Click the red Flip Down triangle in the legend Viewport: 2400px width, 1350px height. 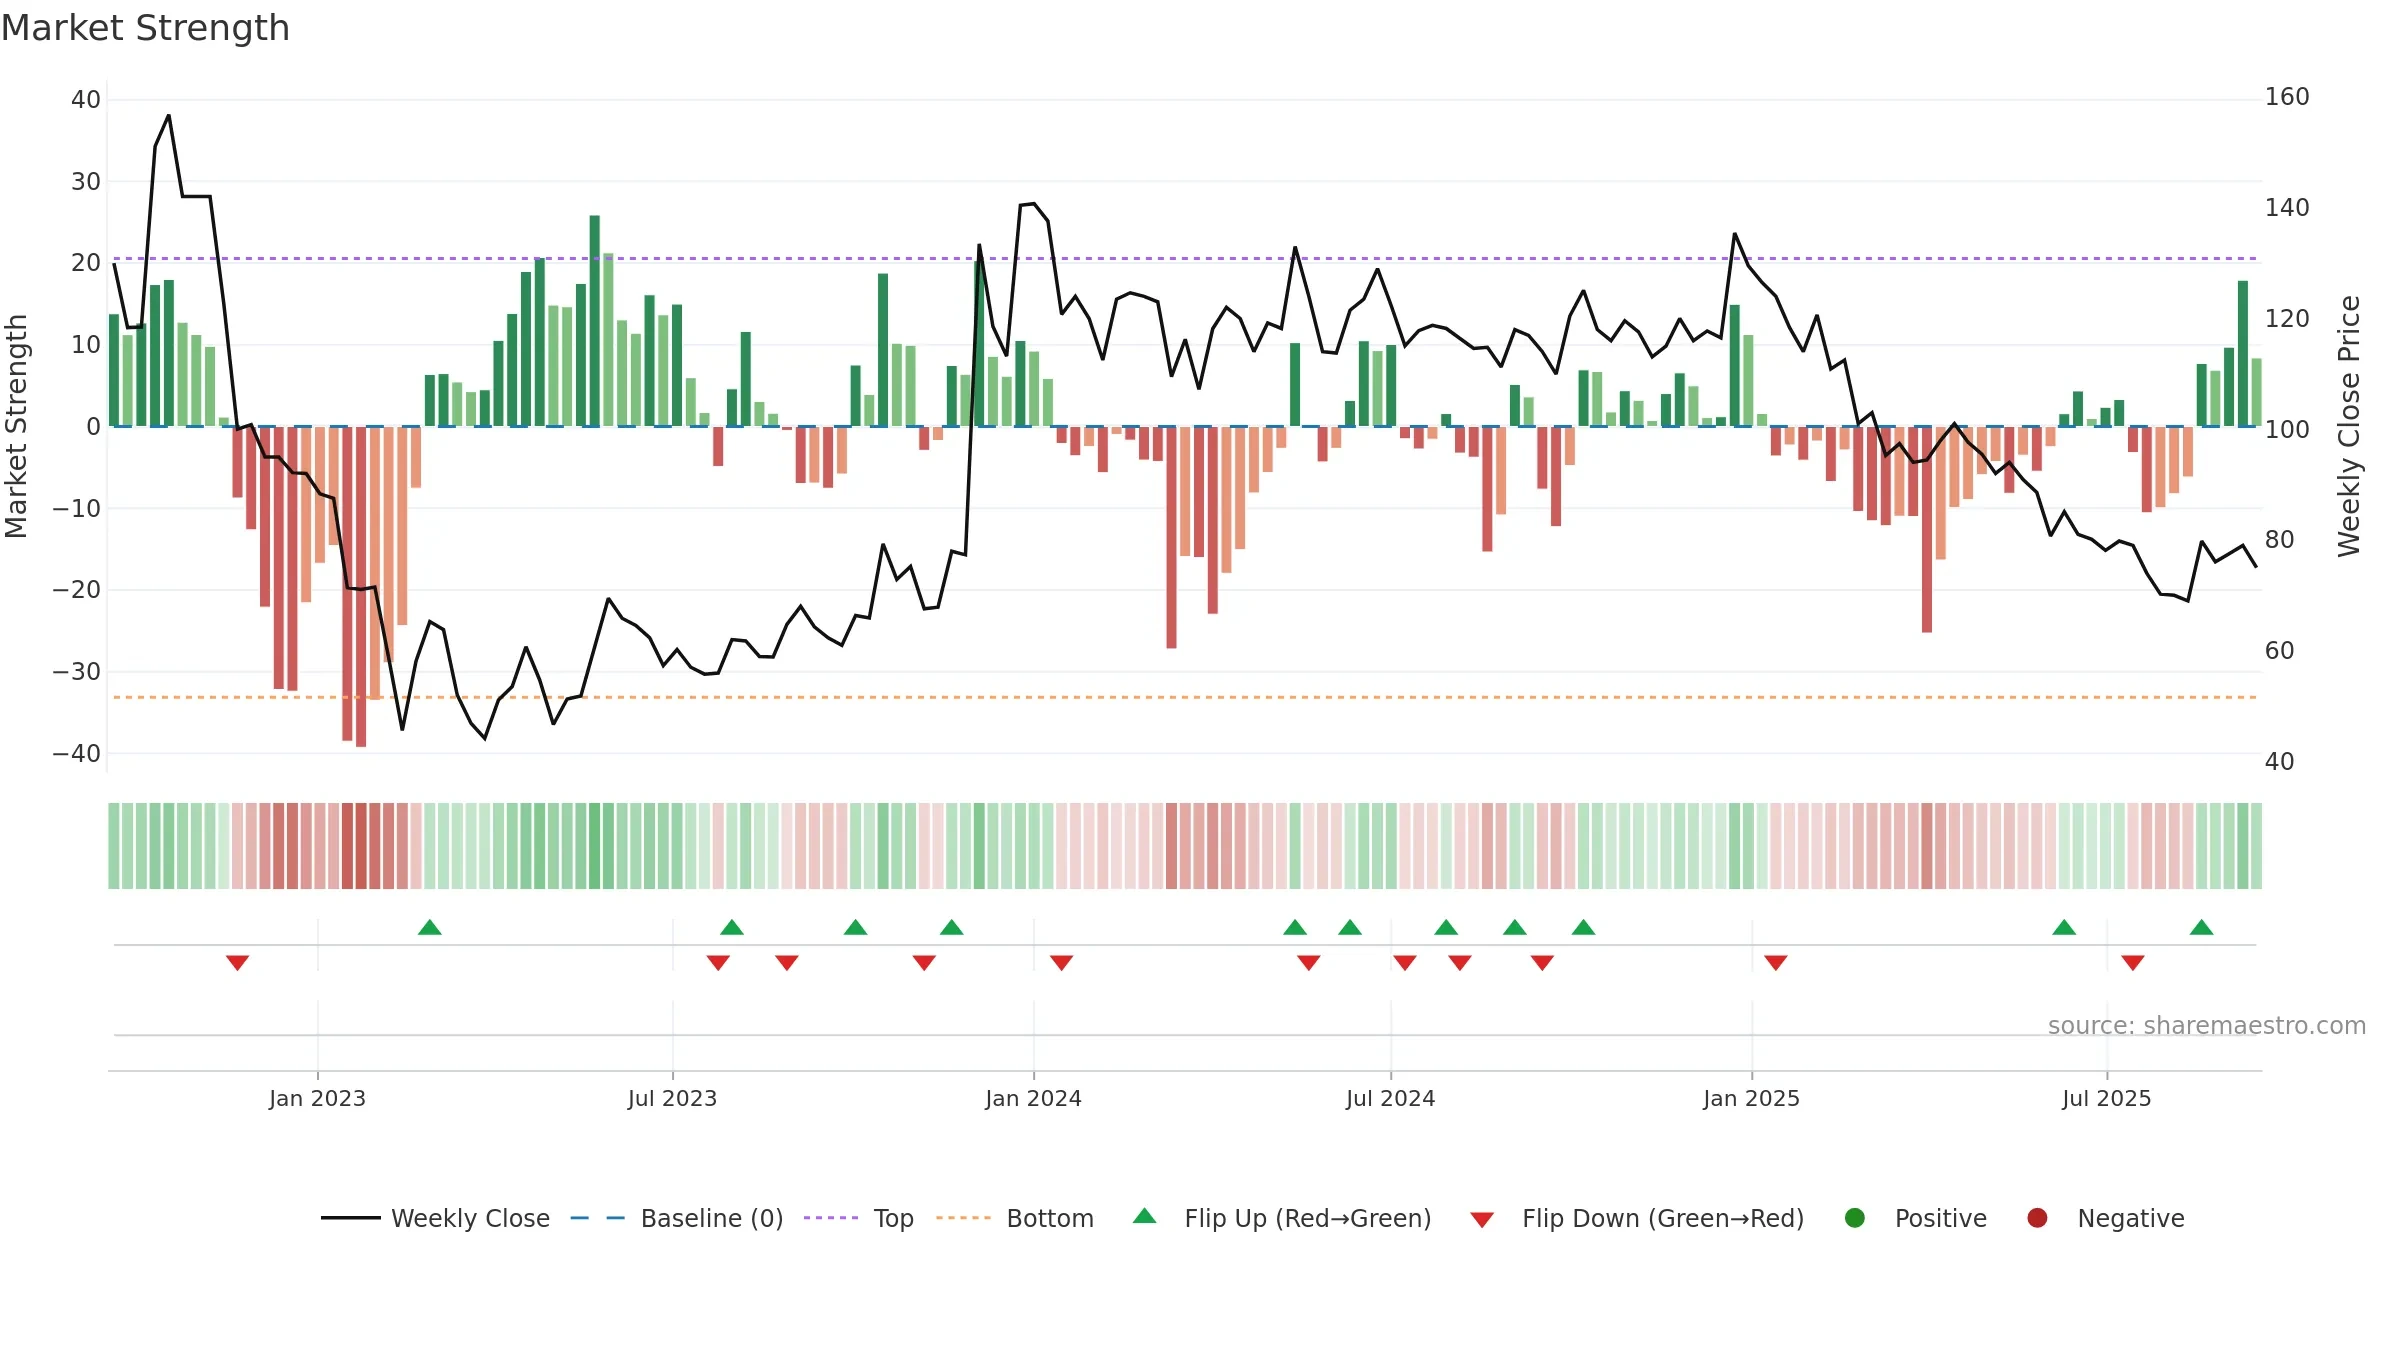point(1482,1220)
